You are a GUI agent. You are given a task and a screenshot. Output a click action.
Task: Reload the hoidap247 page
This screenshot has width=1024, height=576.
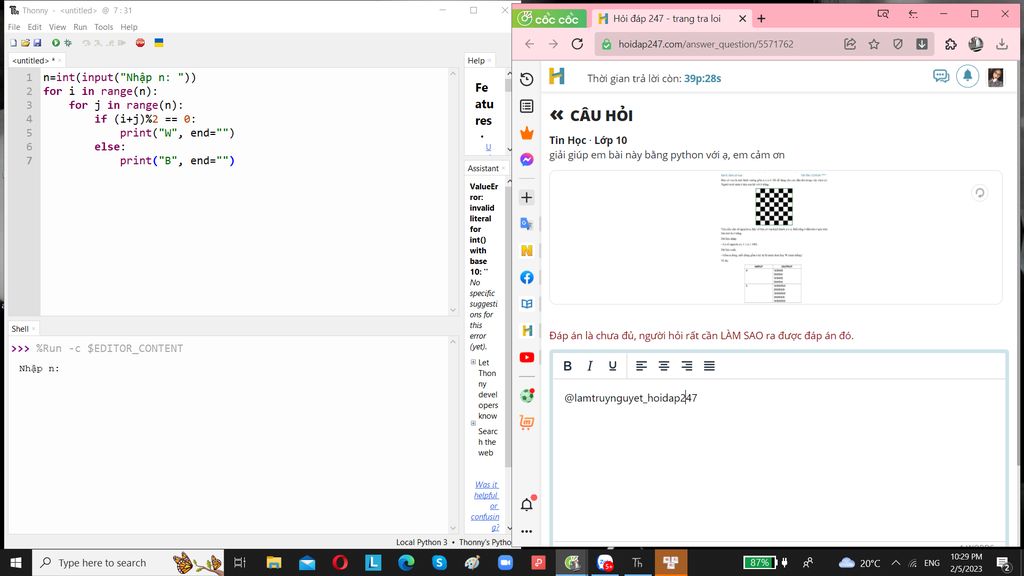577,44
